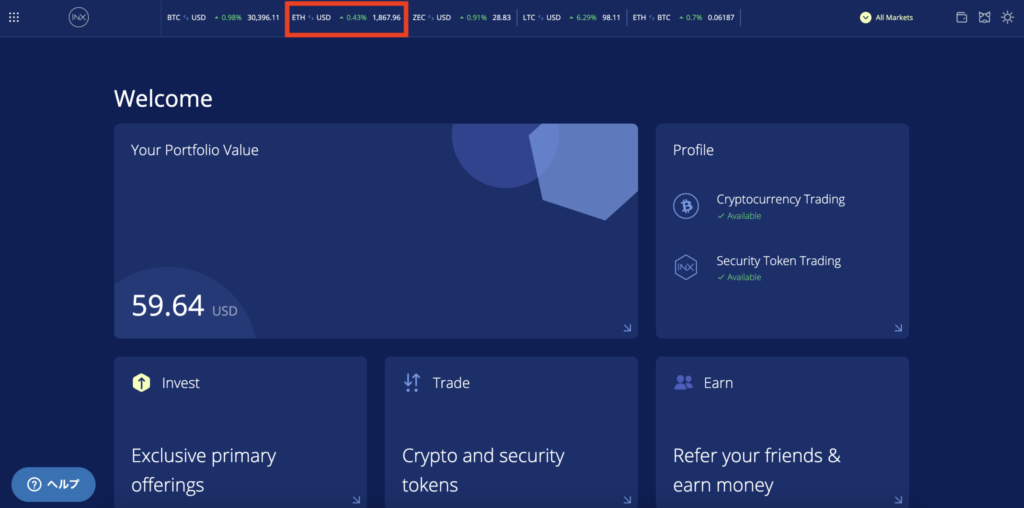Viewport: 1024px width, 508px height.
Task: Open the apps grid menu
Action: point(14,17)
